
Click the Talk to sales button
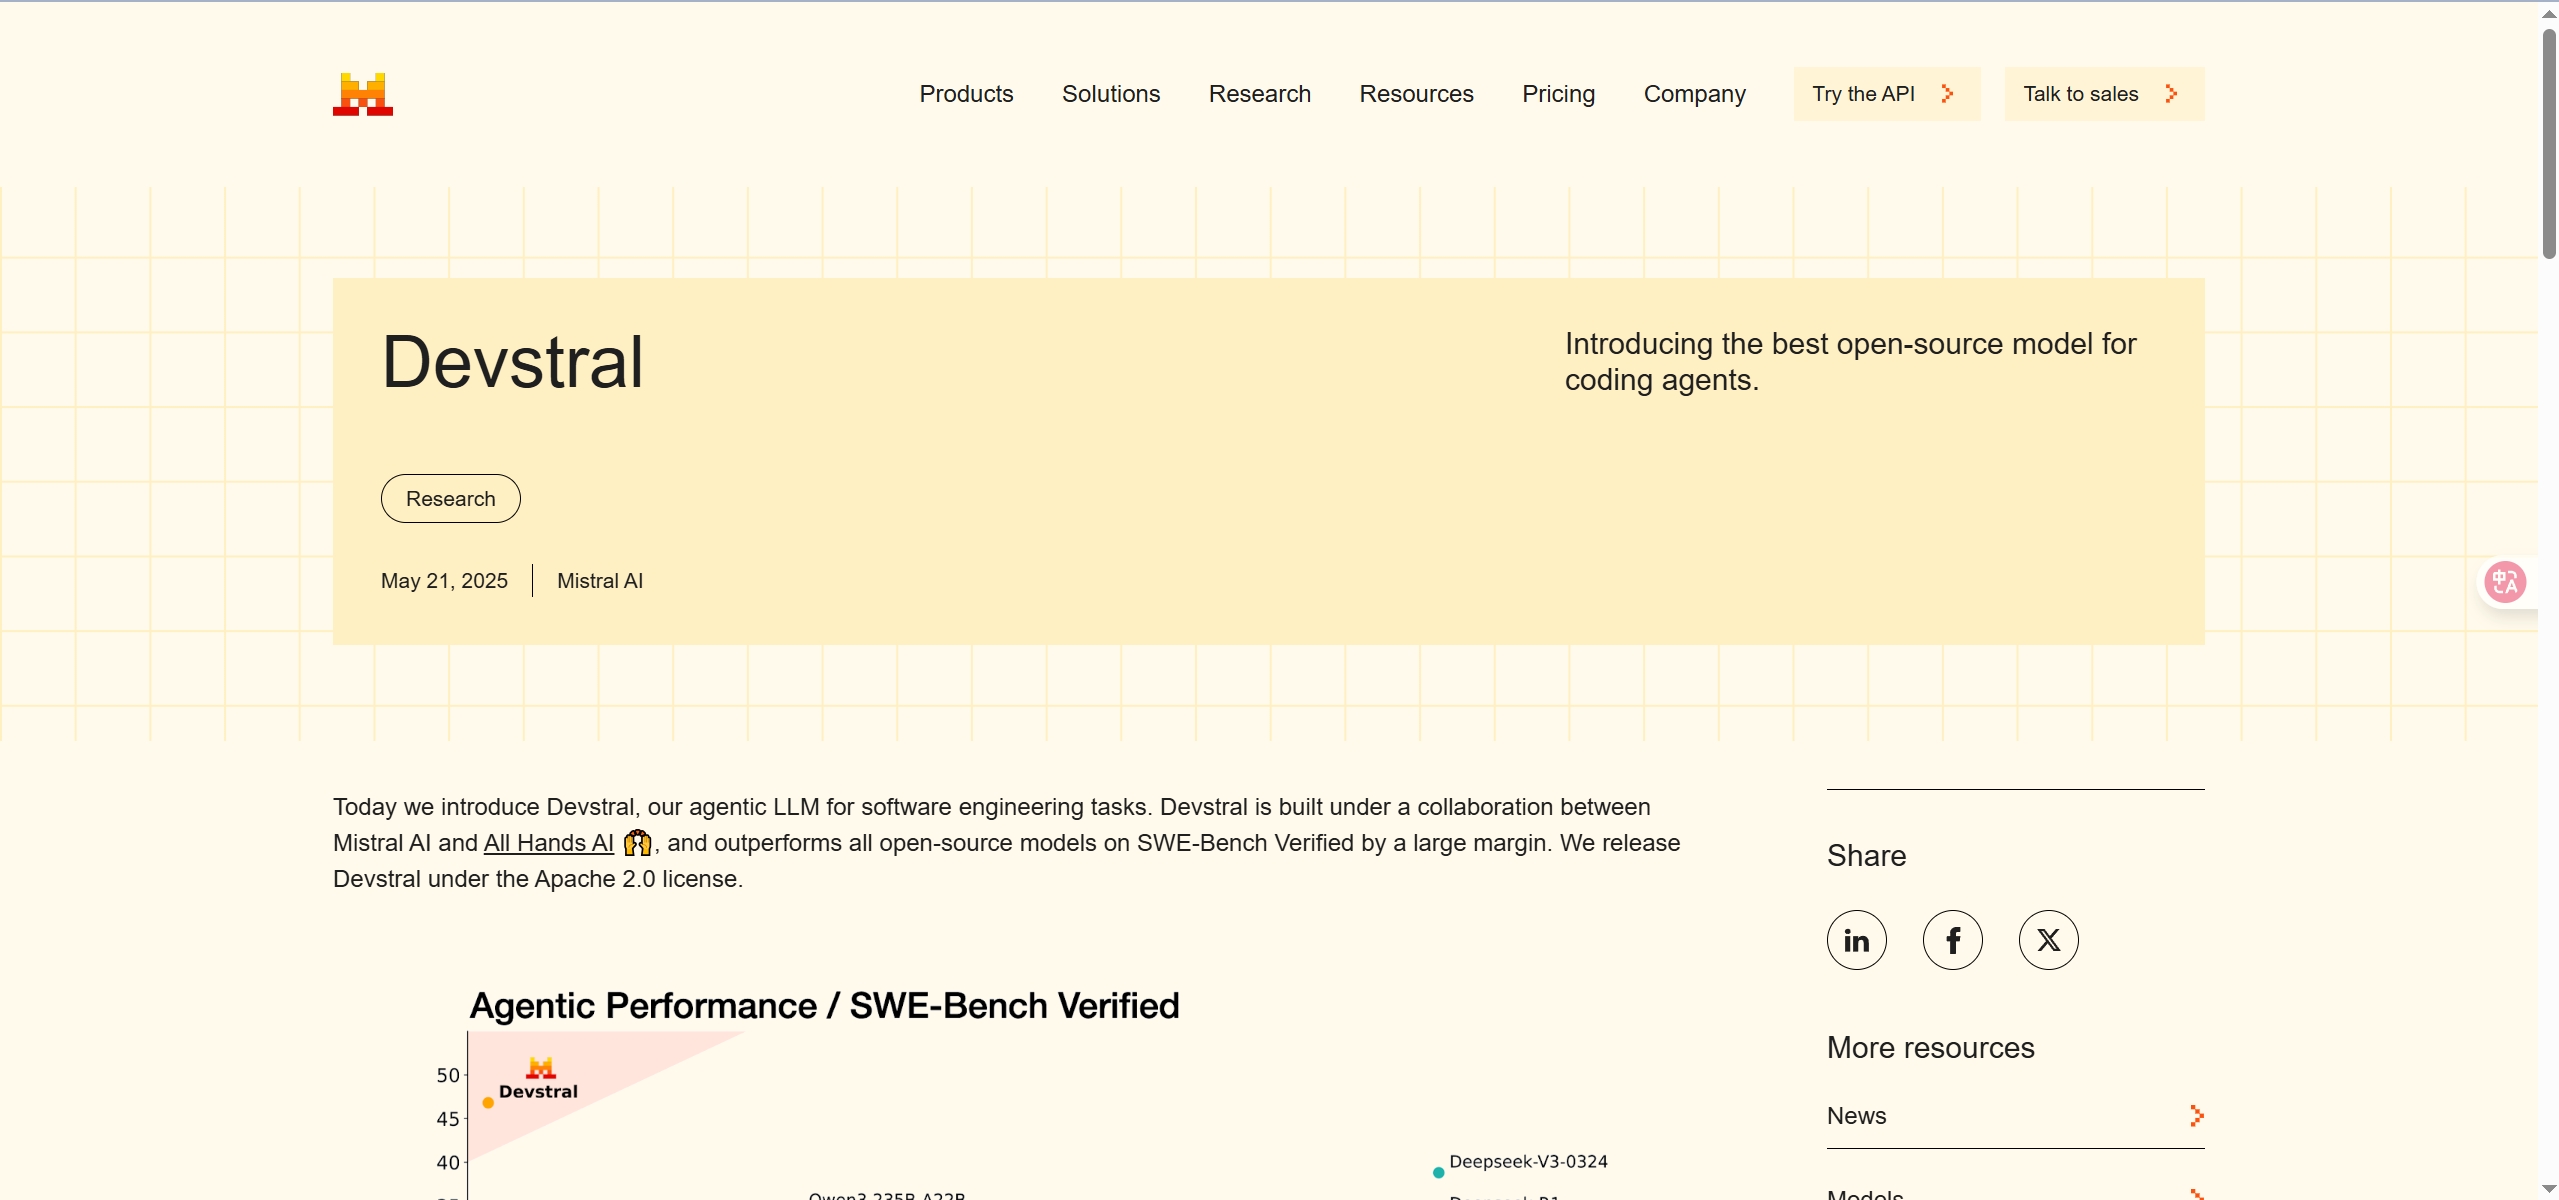(x=2104, y=94)
